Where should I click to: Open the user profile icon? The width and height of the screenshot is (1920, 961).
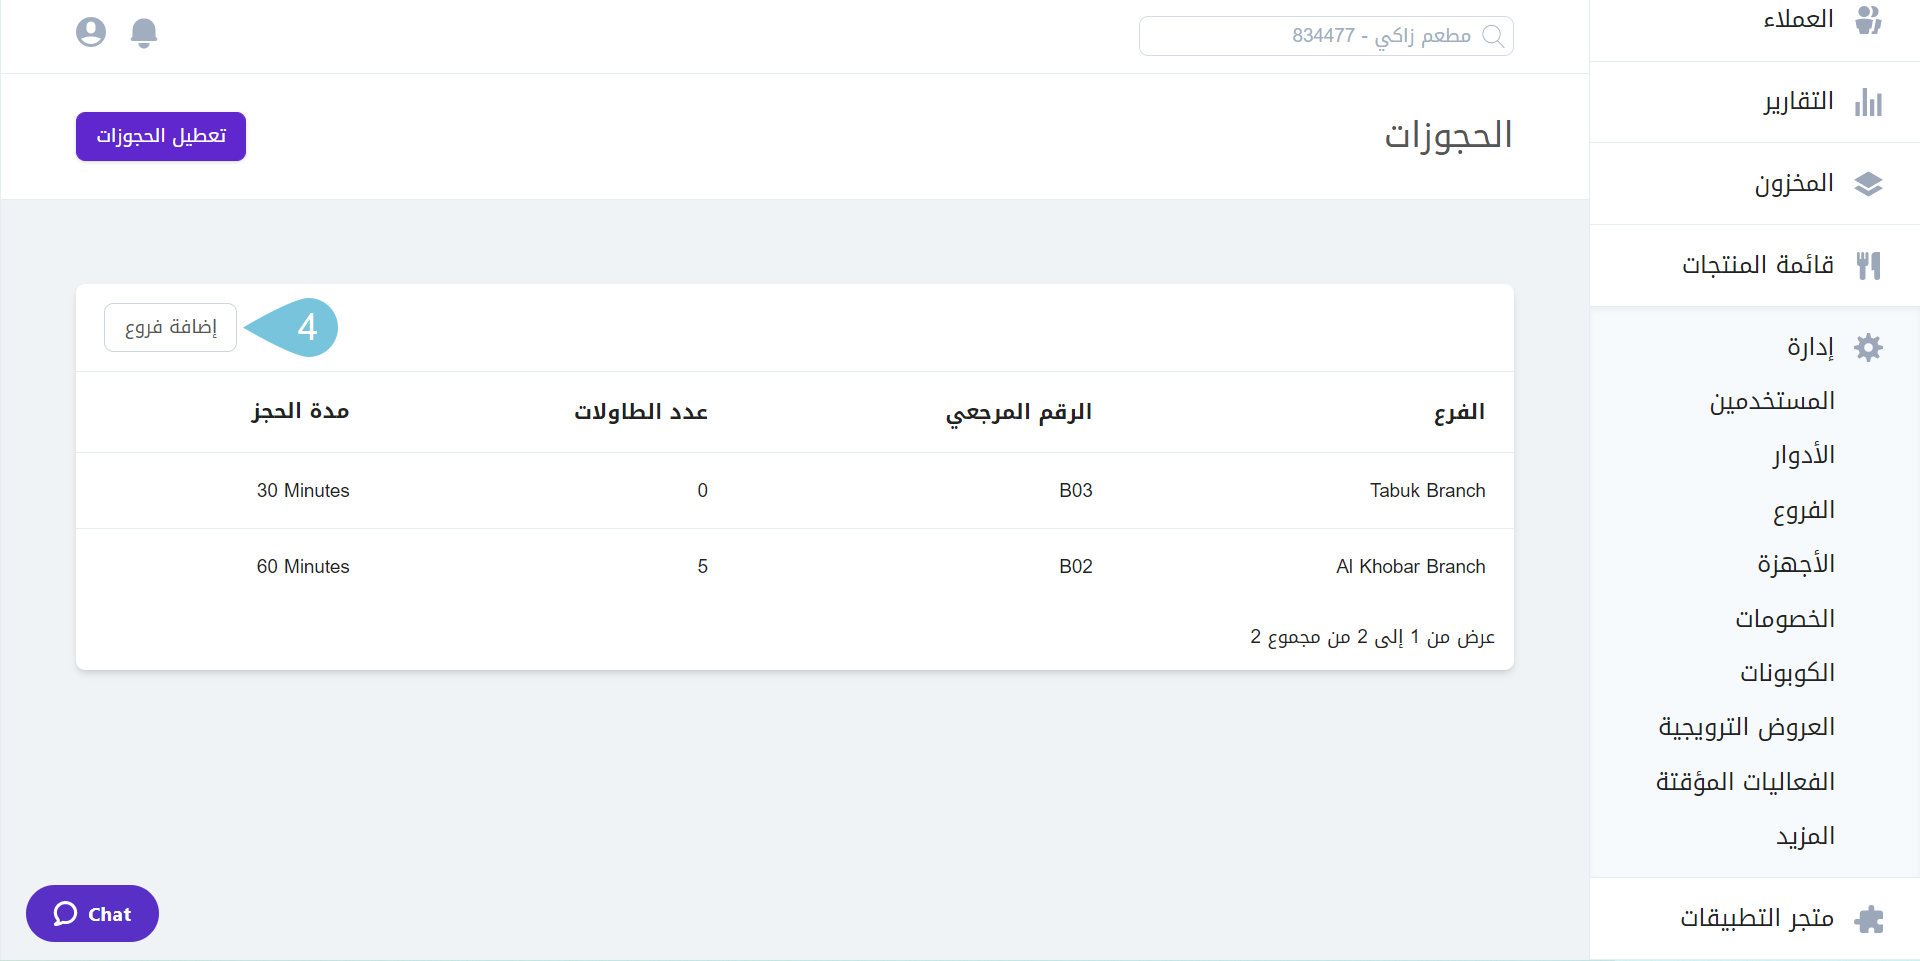pos(91,31)
